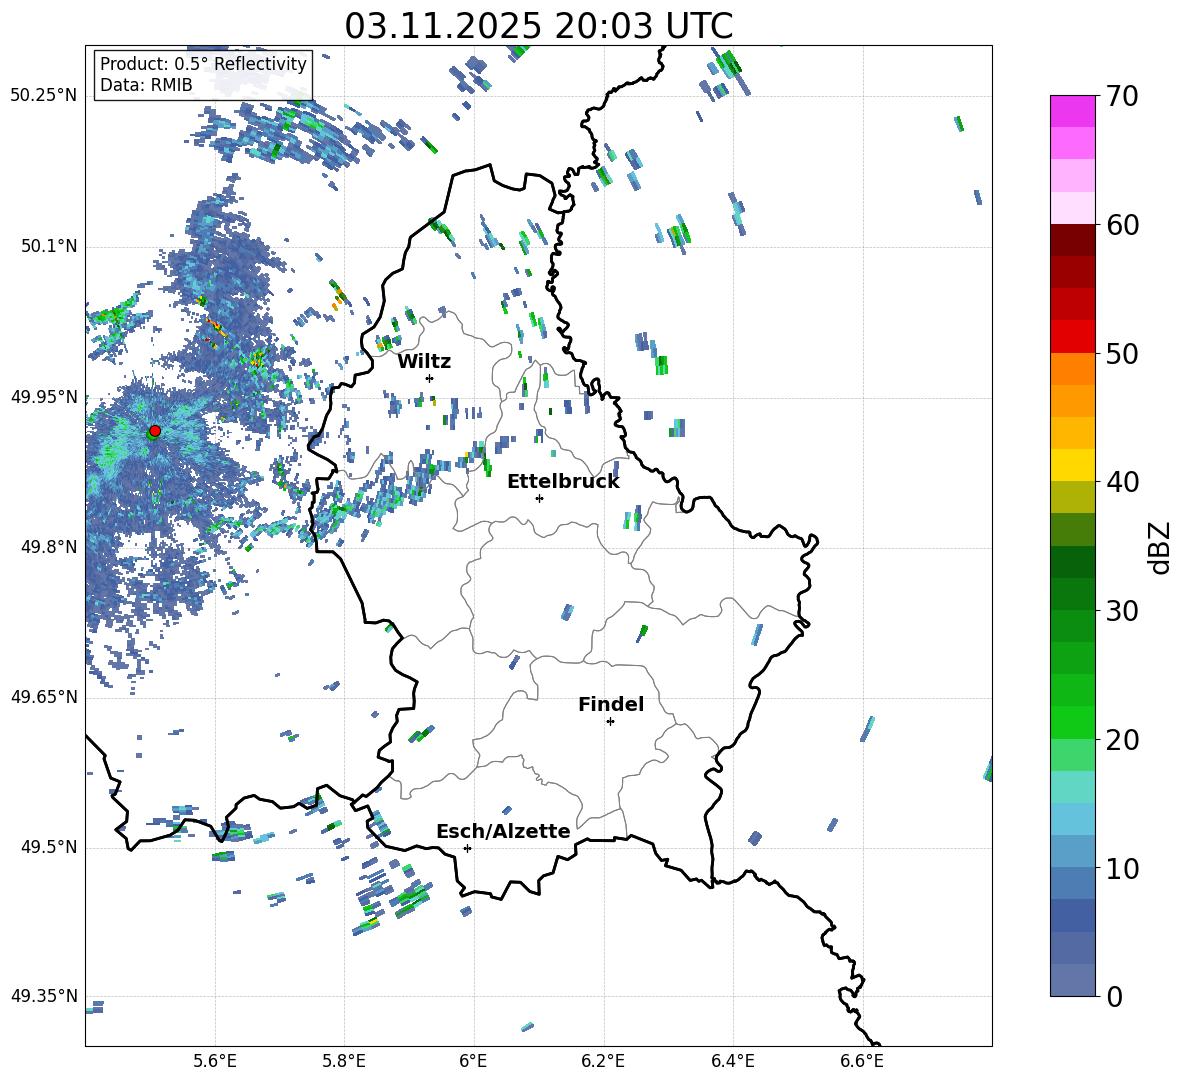Click the 5.6°E longitude label
The image size is (1184, 1081).
click(215, 1062)
